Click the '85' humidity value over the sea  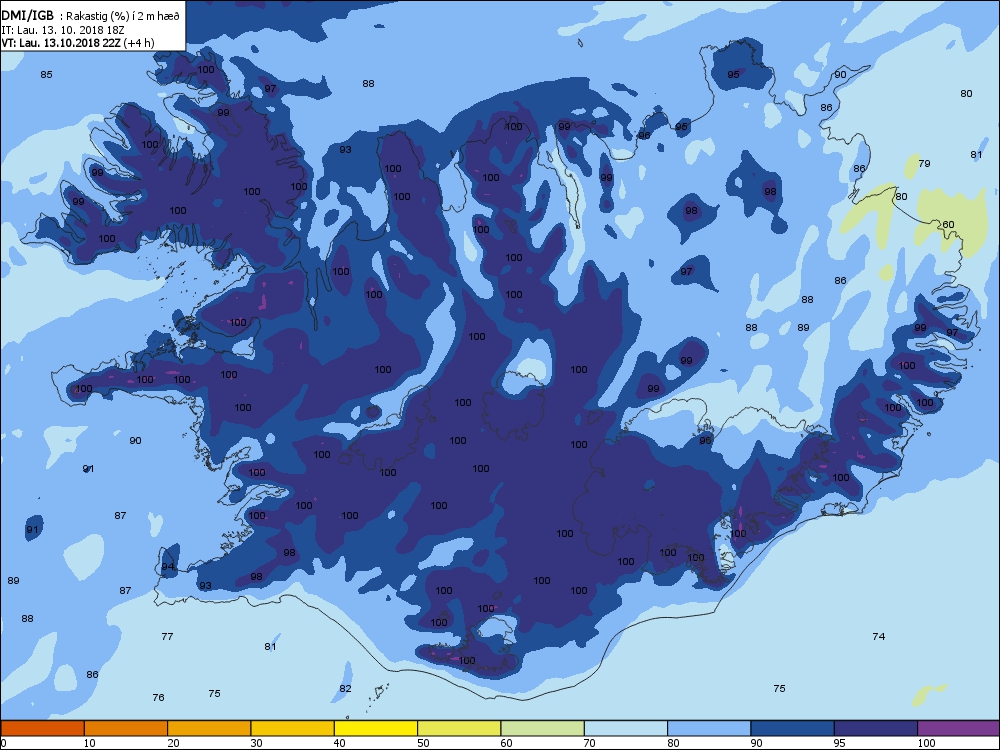click(46, 75)
